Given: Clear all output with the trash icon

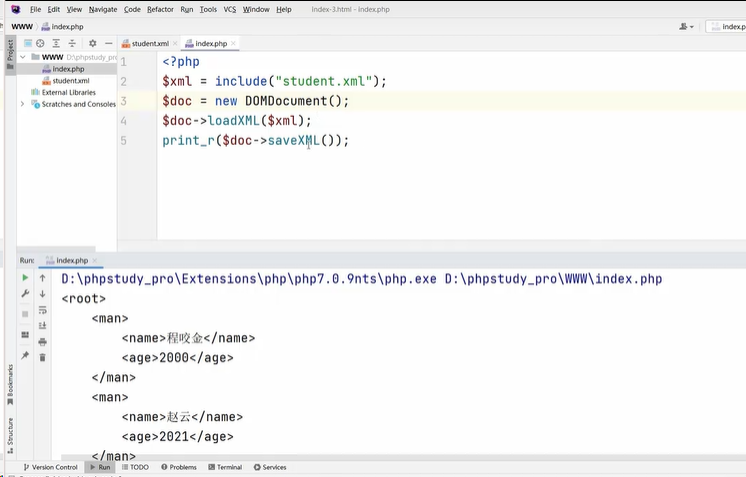Looking at the screenshot, I should 42,357.
